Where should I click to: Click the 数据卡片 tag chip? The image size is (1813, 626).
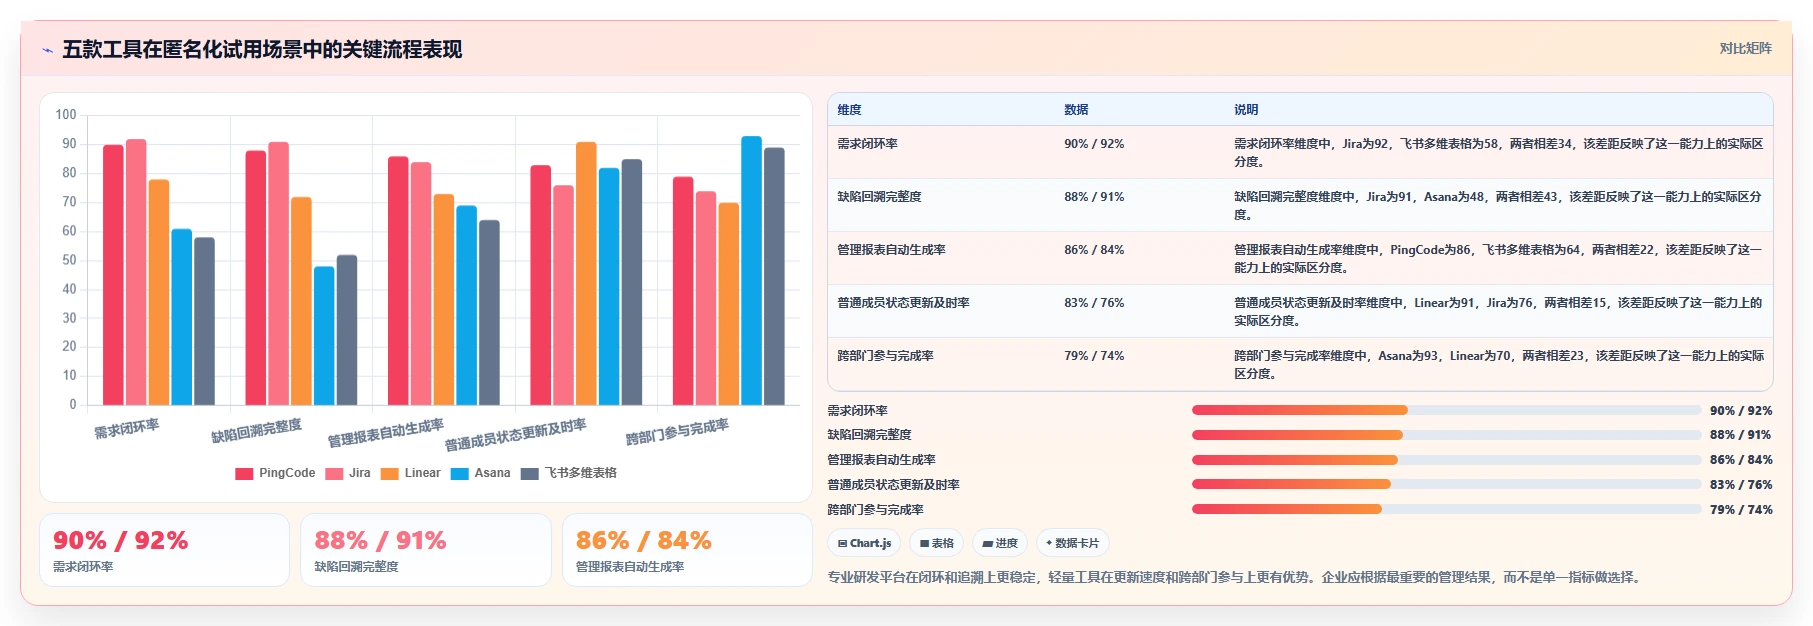point(1073,543)
